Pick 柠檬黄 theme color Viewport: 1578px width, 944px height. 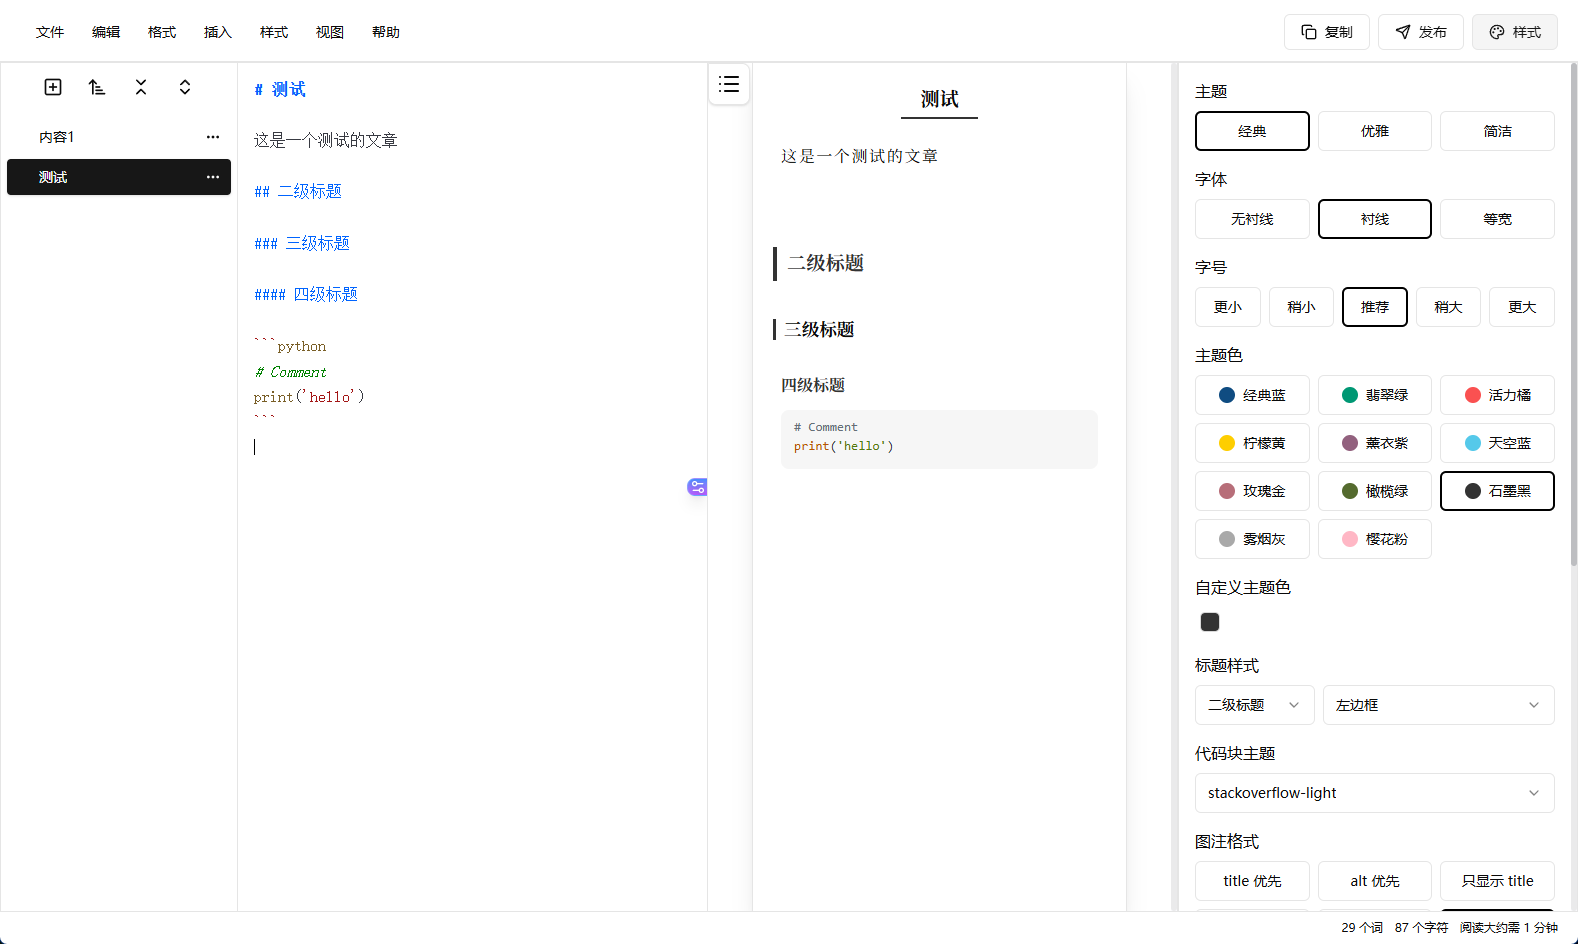1252,443
